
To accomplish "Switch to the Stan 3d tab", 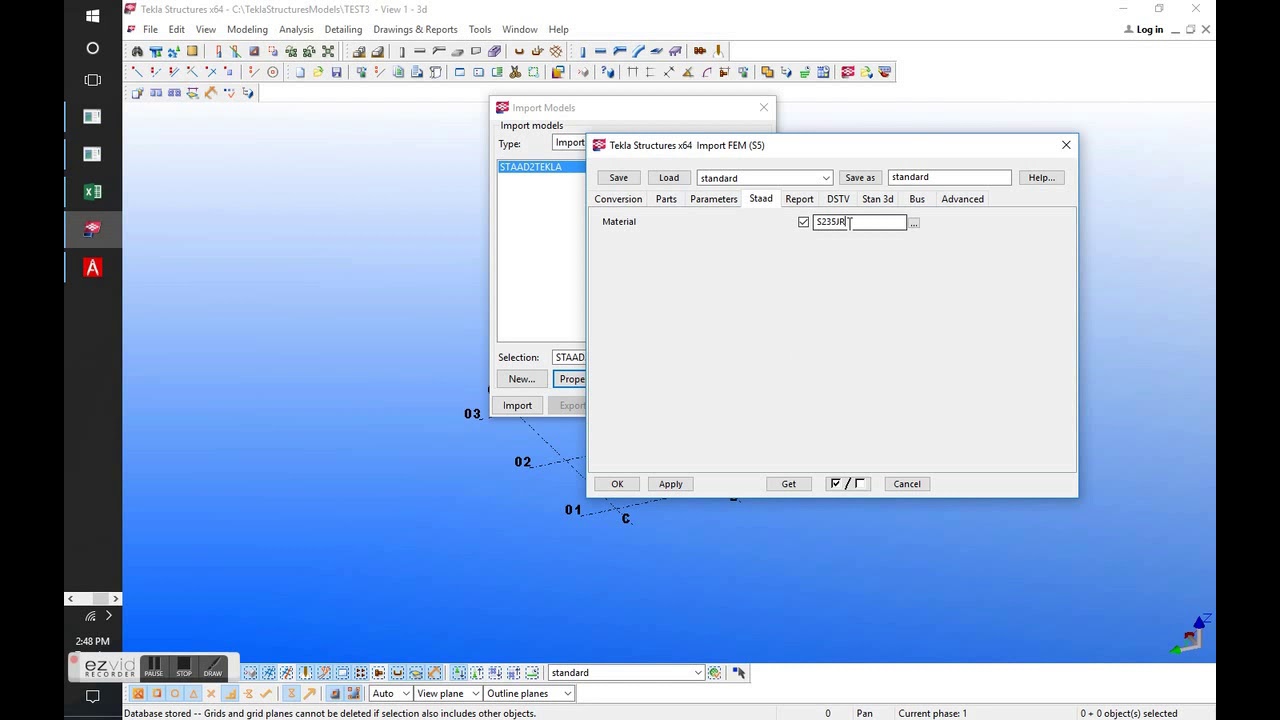I will (x=877, y=199).
